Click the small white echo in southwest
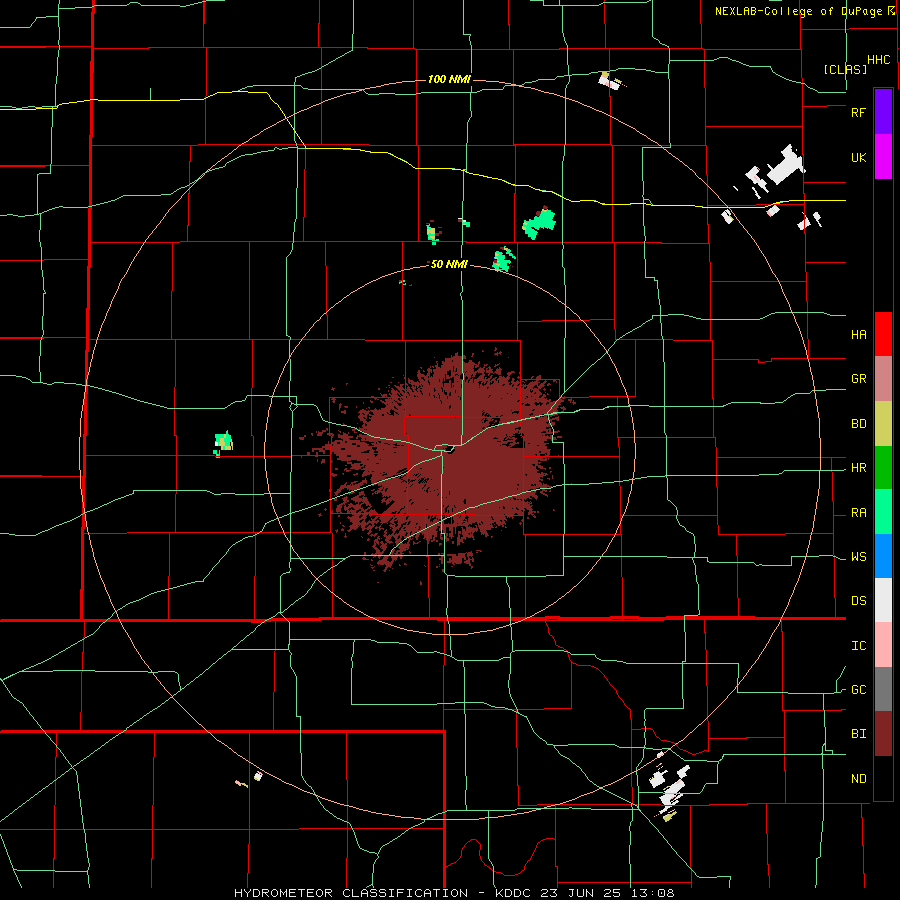This screenshot has height=900, width=900. tap(258, 776)
